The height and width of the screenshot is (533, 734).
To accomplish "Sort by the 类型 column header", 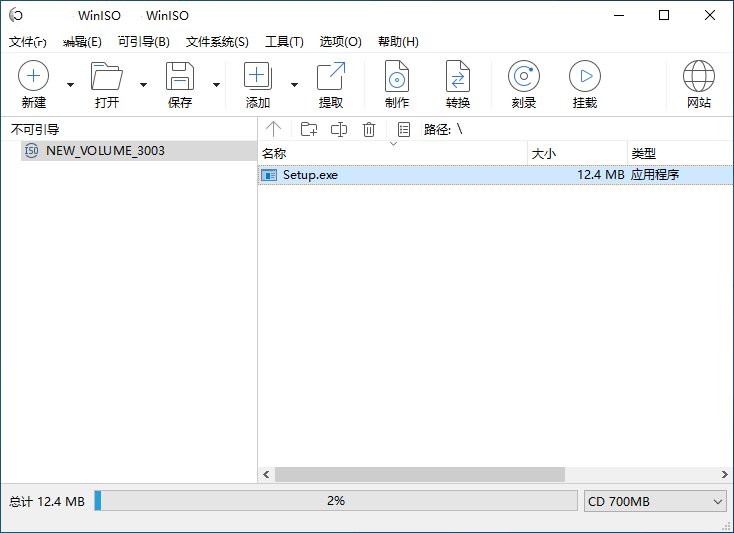I will (x=680, y=153).
